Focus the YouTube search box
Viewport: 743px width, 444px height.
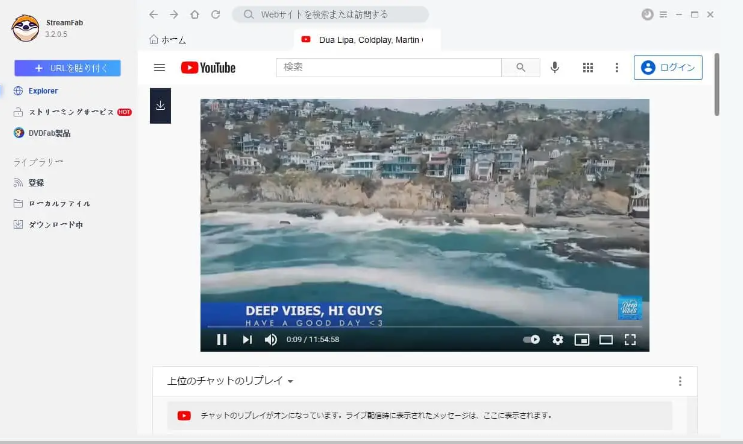389,67
